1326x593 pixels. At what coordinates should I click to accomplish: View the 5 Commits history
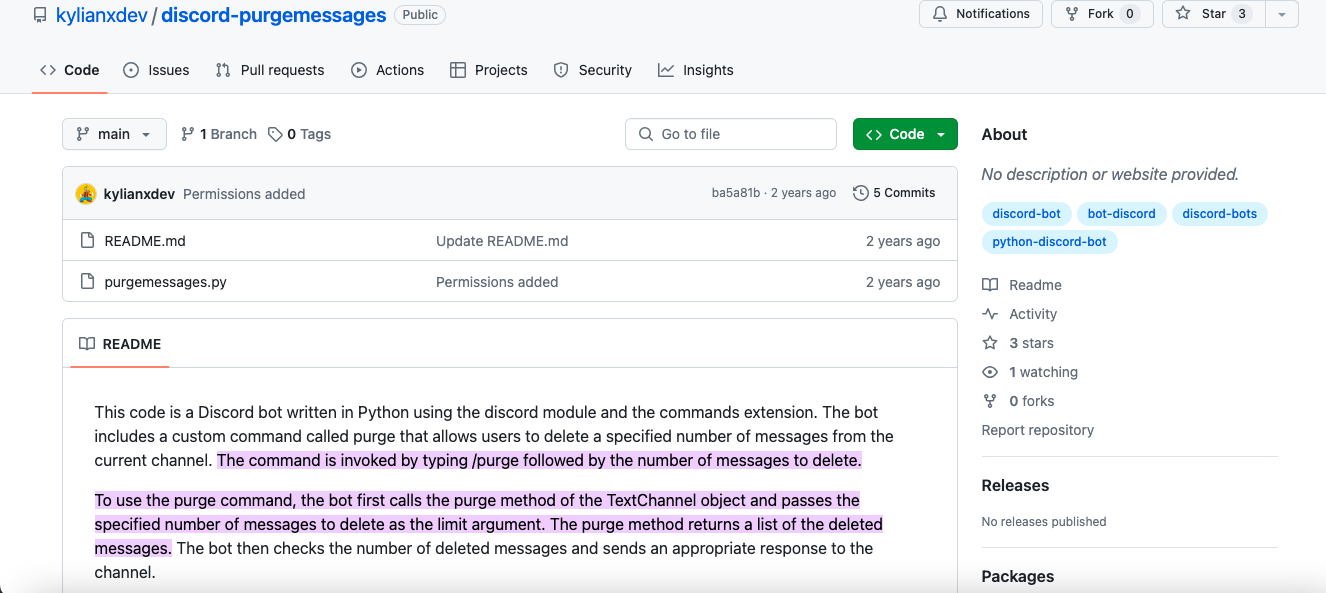point(894,193)
